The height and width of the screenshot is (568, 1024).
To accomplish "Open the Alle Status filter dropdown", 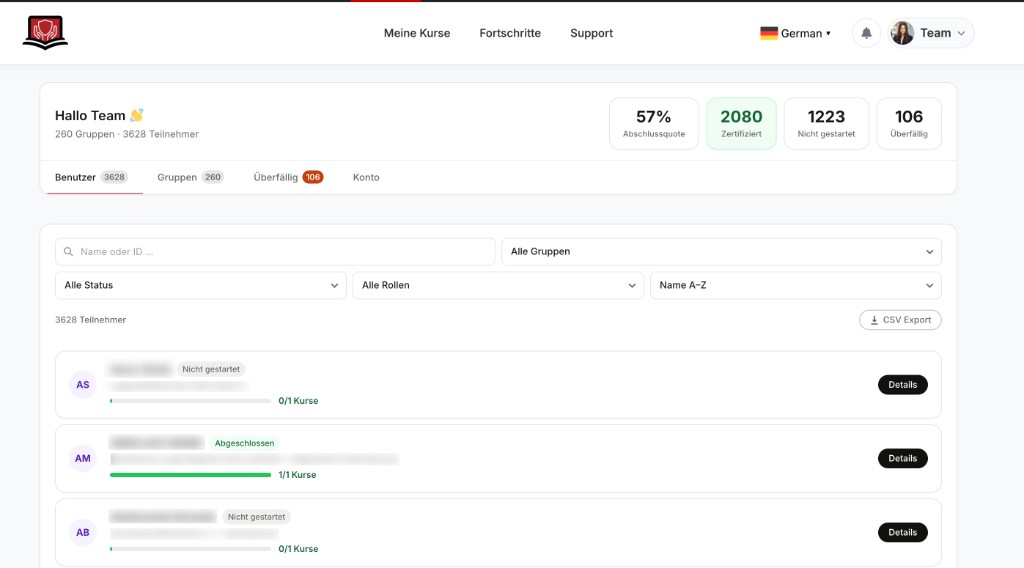I will [x=200, y=285].
